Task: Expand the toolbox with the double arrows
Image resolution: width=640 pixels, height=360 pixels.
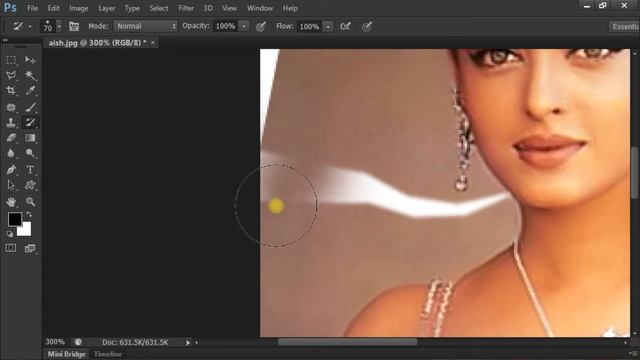Action: (x=5, y=40)
